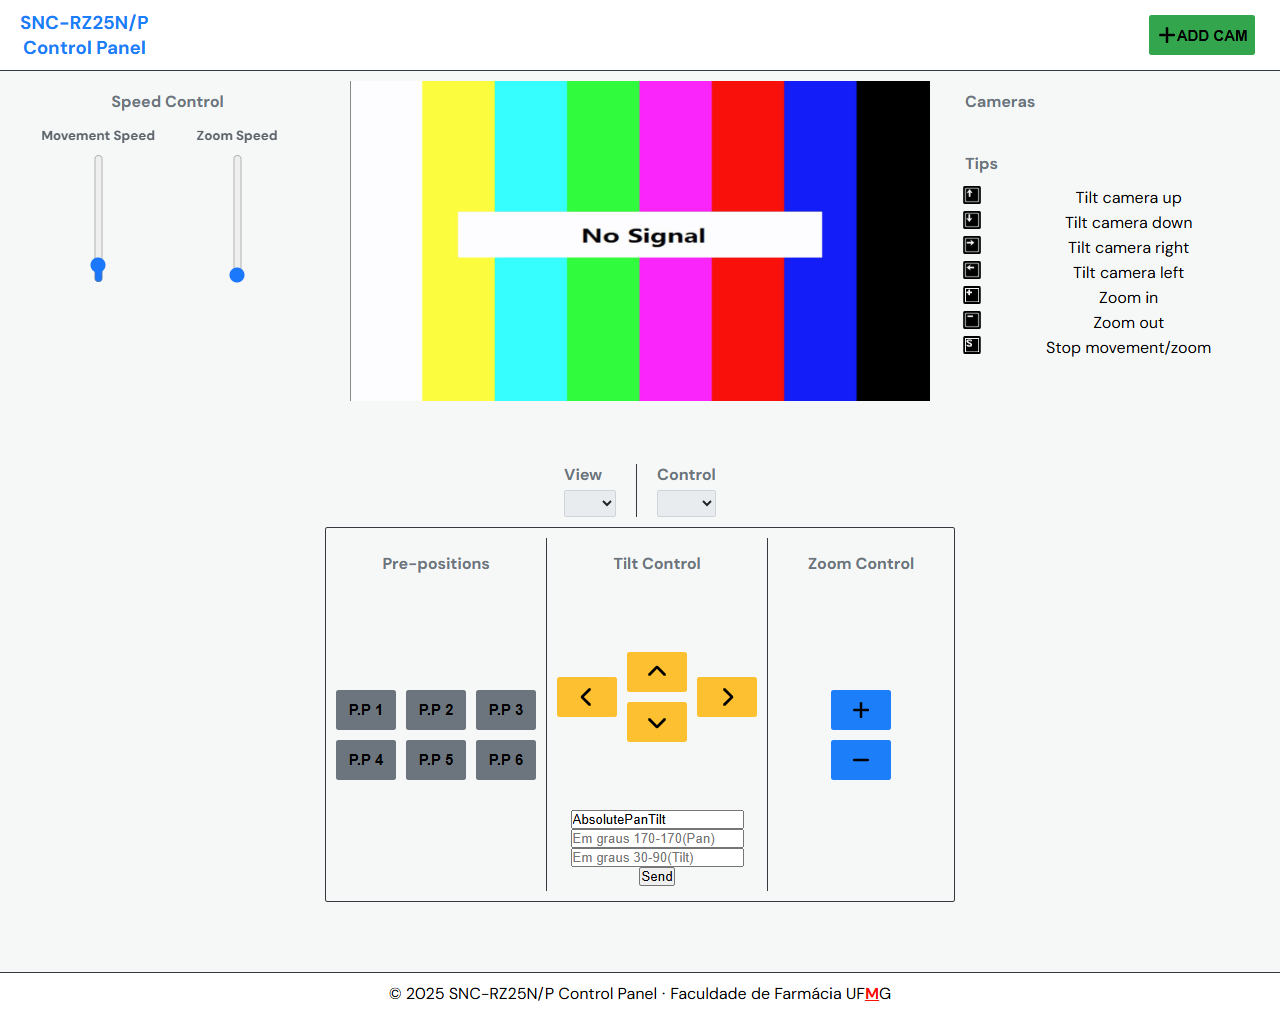Pan camera left with arrow button
Image resolution: width=1280 pixels, height=1024 pixels.
[586, 697]
